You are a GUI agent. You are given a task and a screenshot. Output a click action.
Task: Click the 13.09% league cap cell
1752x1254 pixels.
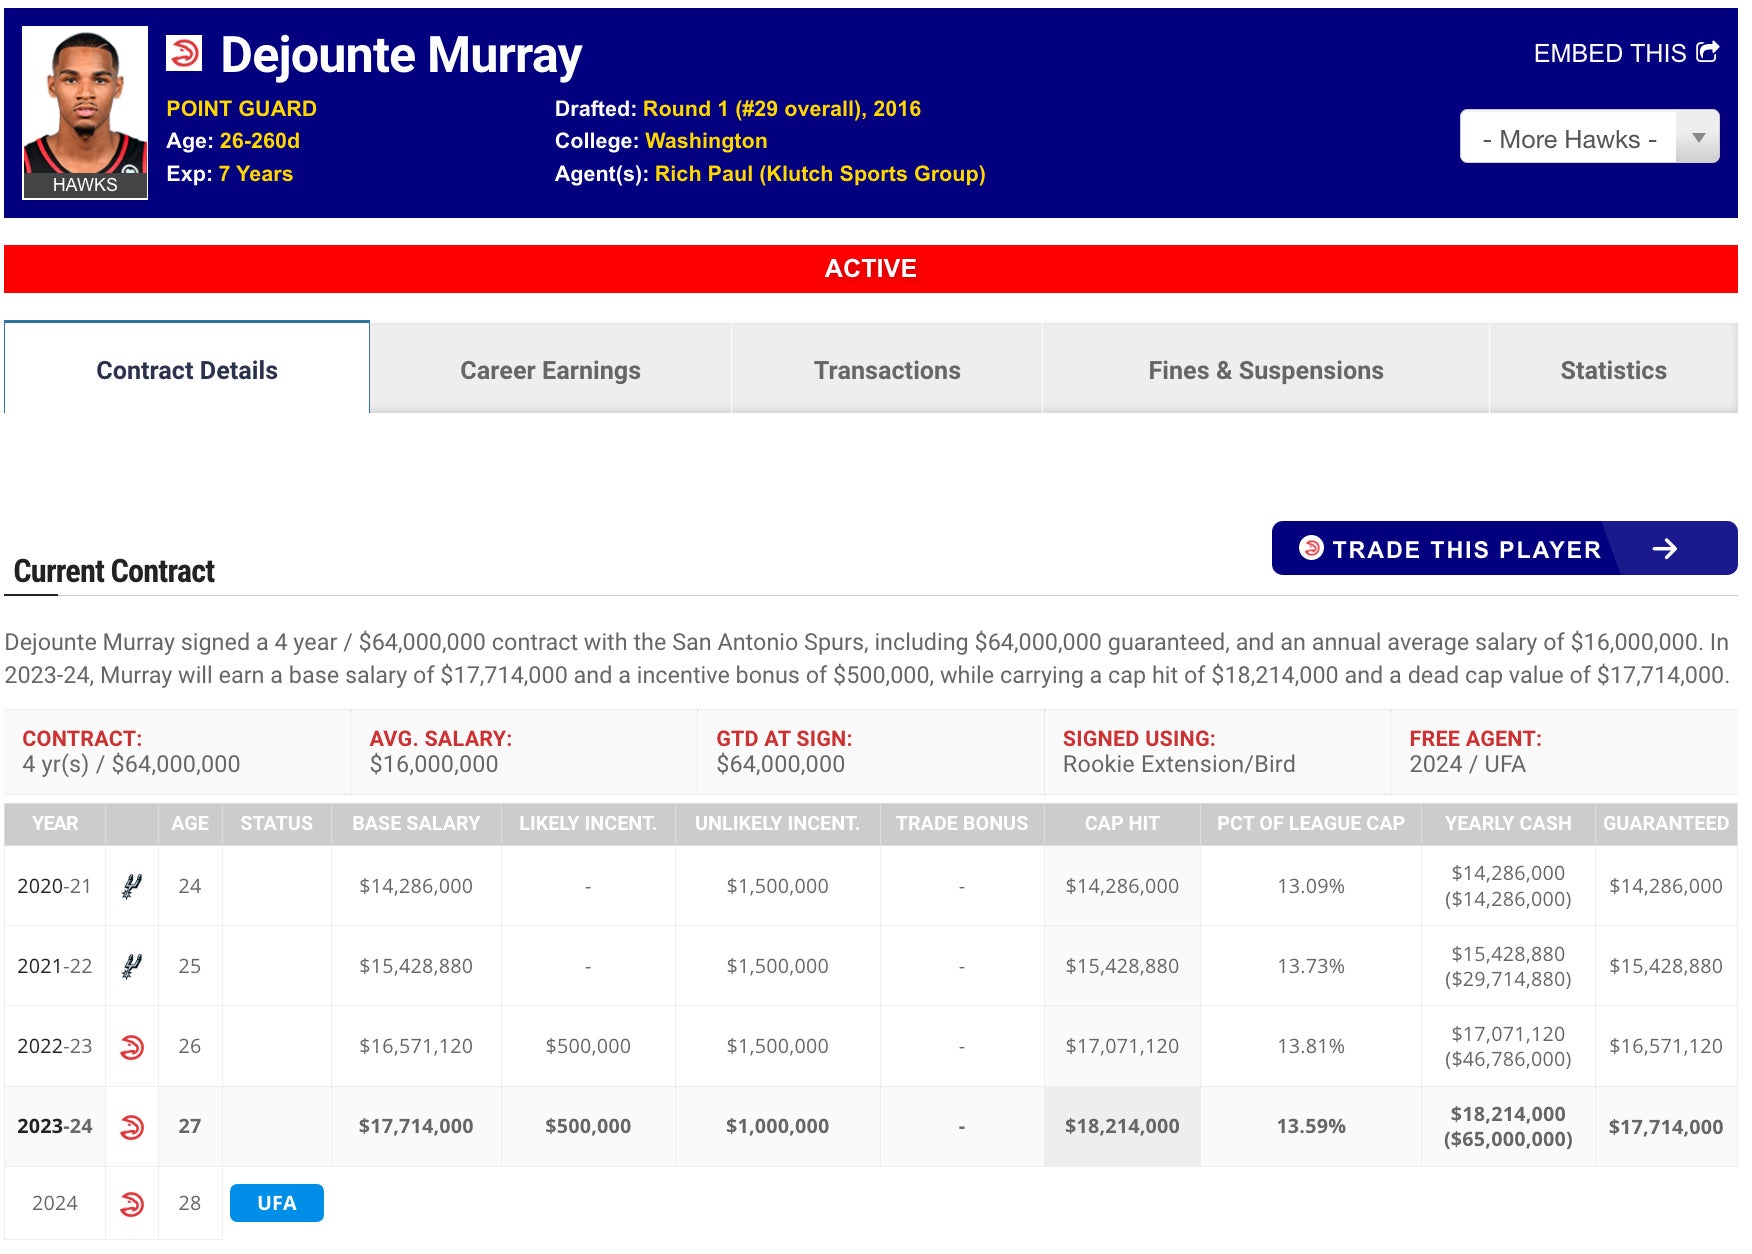1310,886
